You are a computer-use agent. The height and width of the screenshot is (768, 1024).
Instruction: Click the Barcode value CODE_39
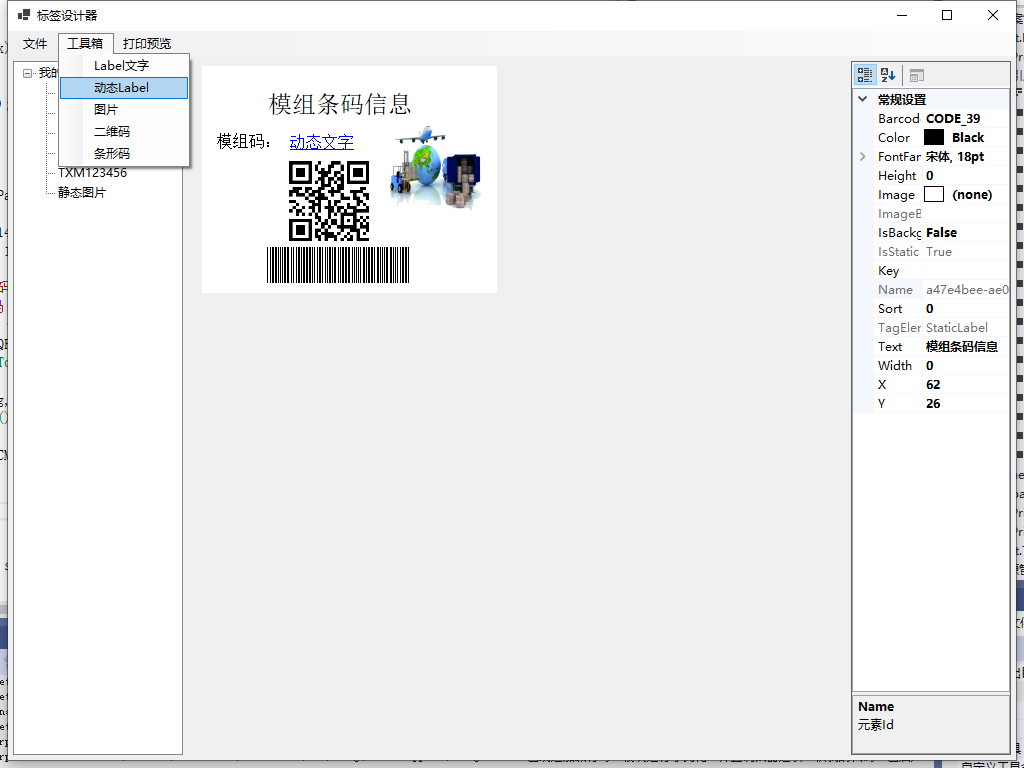[x=966, y=119]
